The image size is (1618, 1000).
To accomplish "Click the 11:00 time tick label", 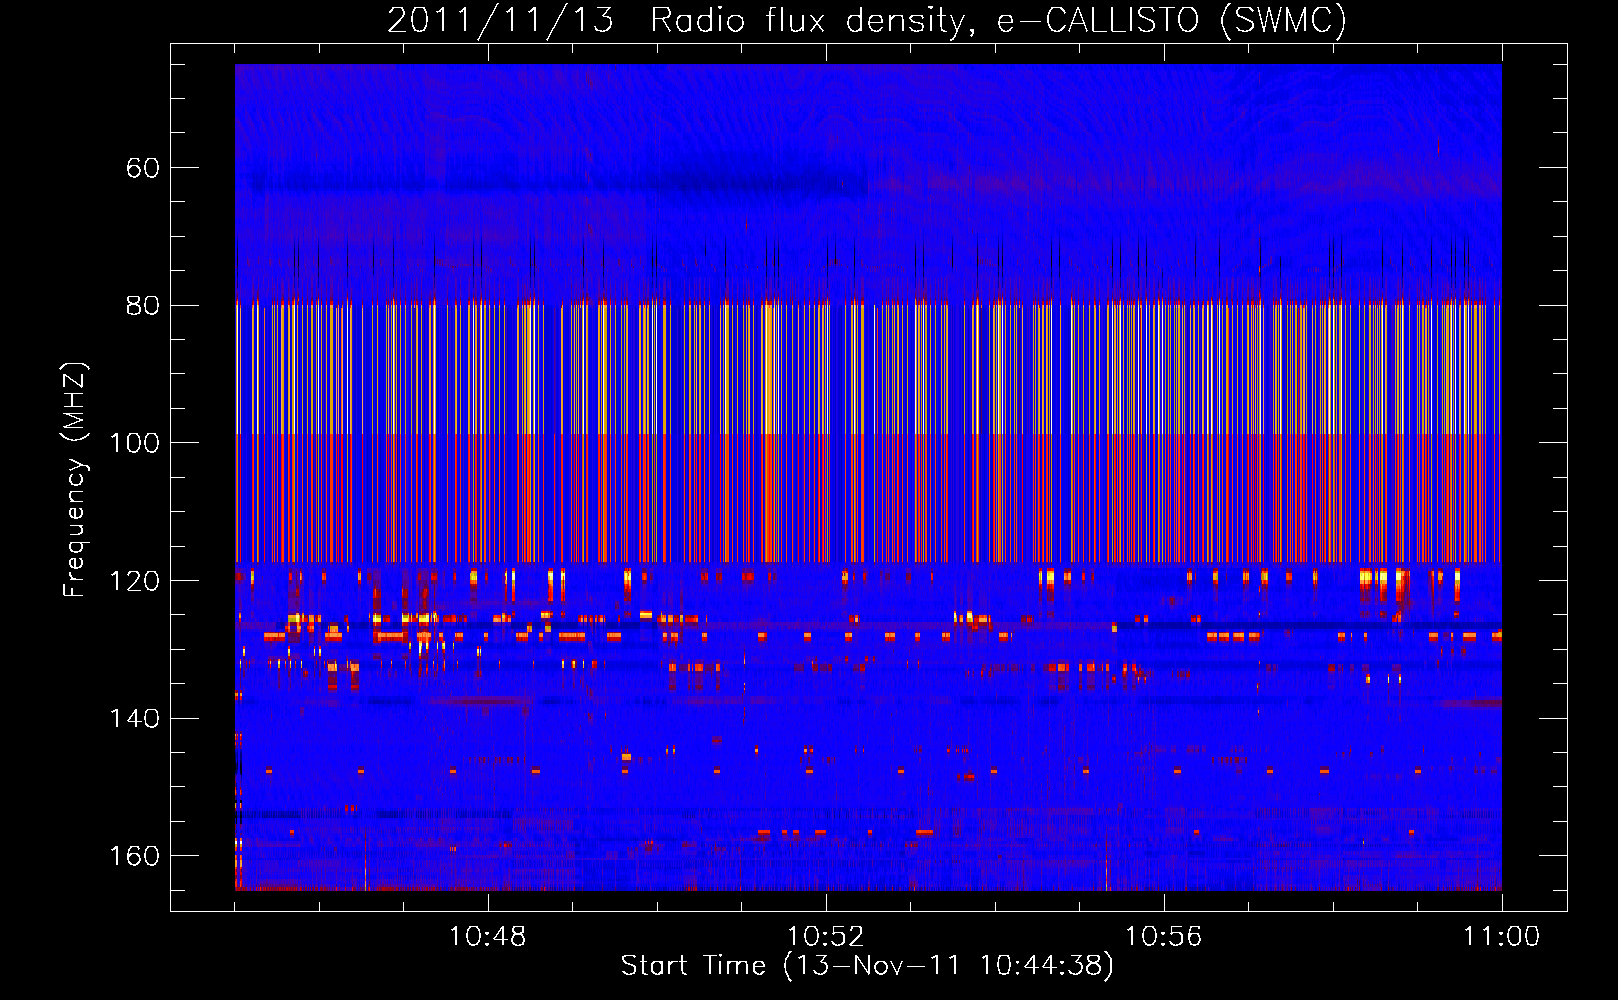I will pyautogui.click(x=1501, y=937).
